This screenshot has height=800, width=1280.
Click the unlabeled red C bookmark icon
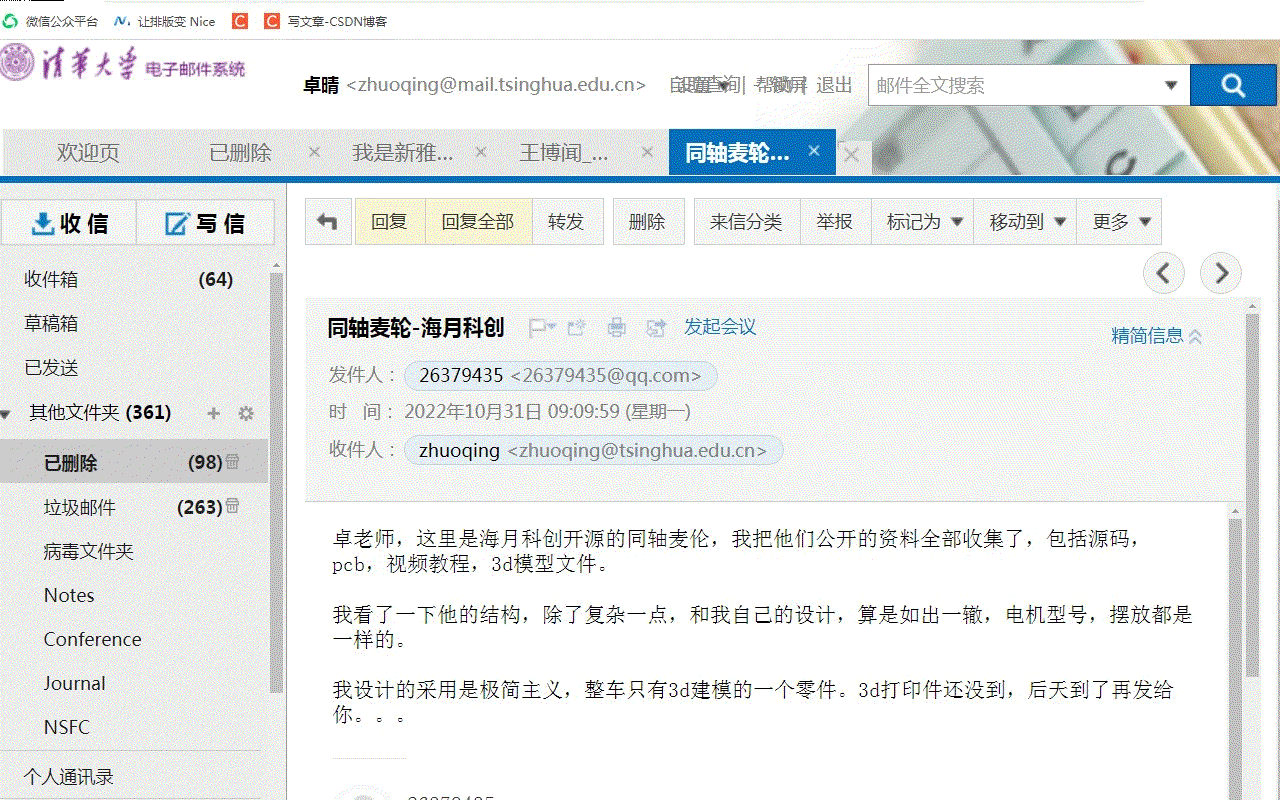pos(240,21)
